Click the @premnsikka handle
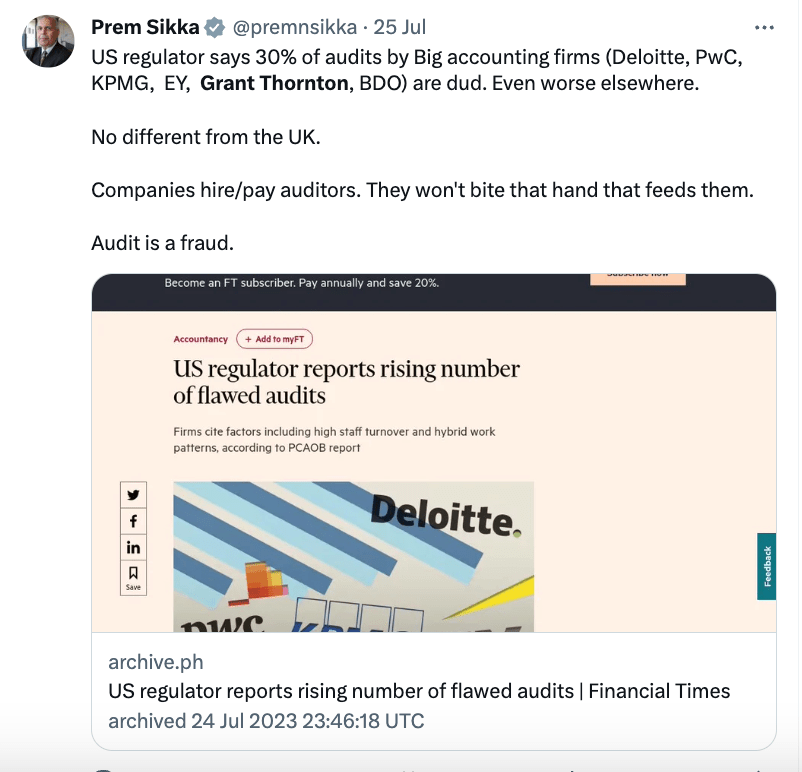 click(295, 28)
